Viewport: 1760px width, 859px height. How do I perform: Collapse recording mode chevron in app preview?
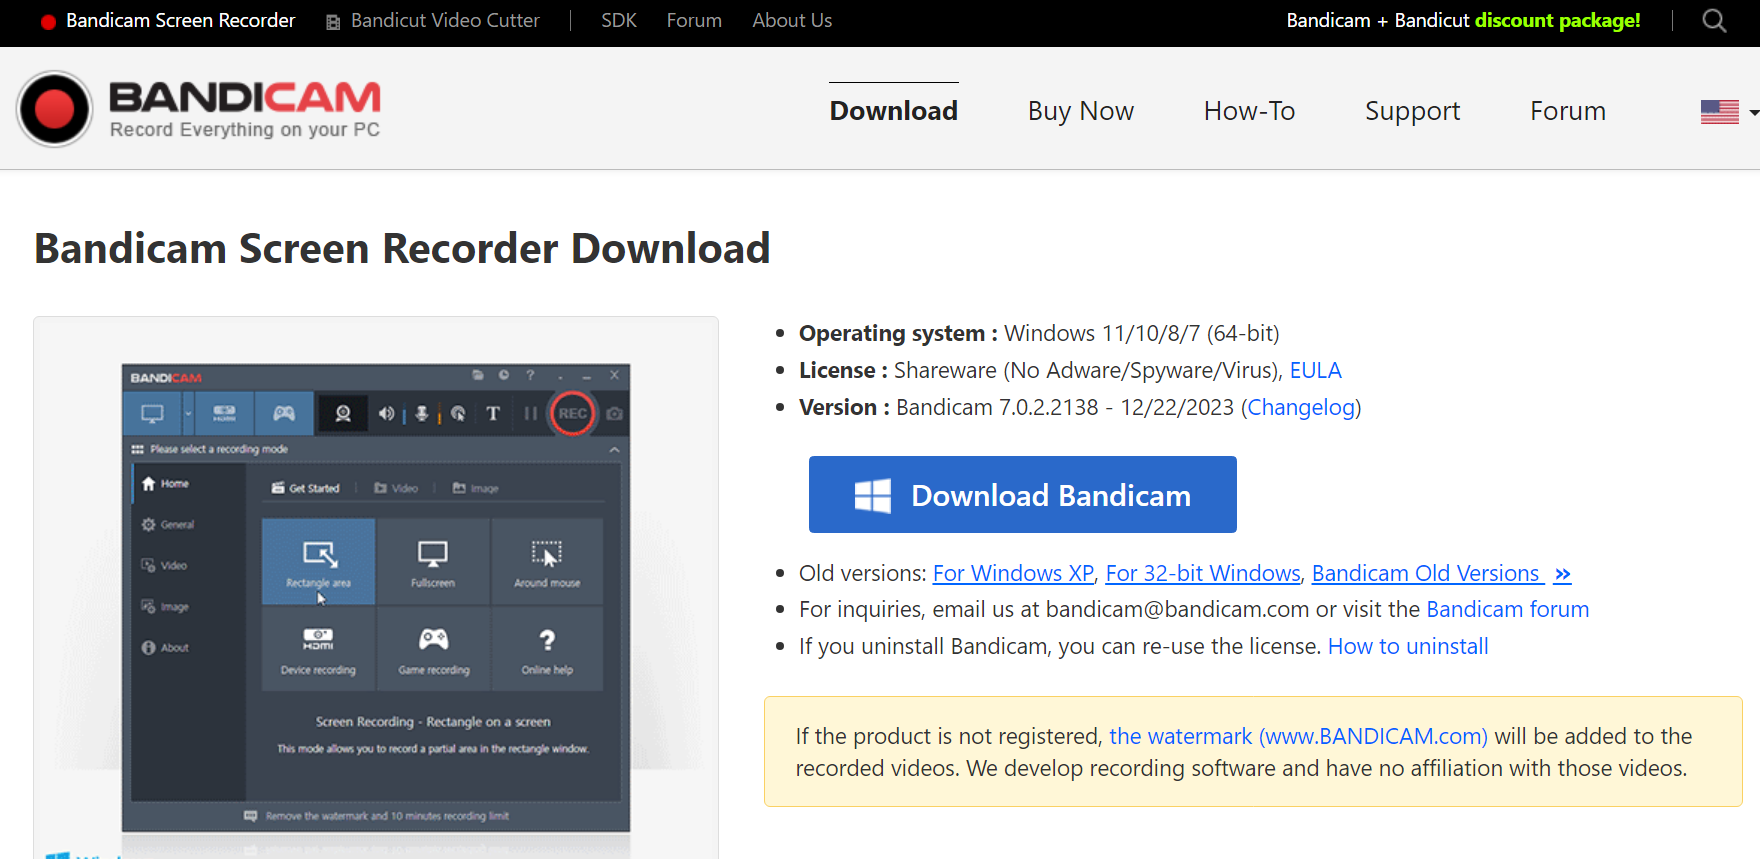click(614, 450)
